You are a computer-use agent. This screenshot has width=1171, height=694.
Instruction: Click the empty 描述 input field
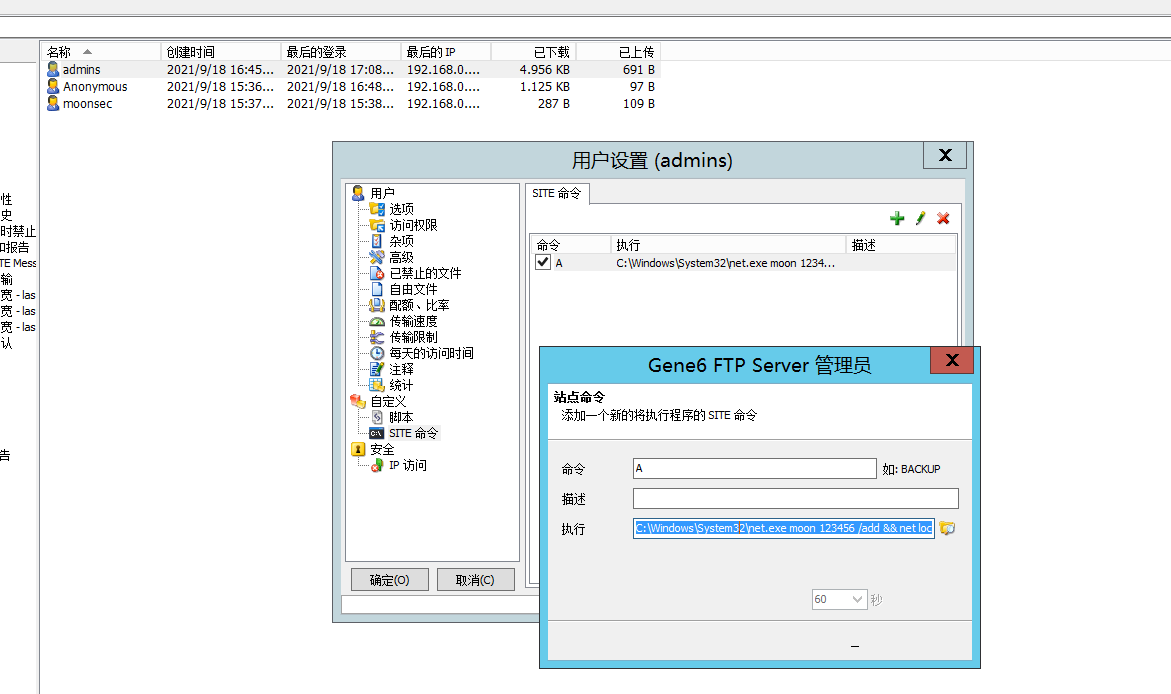pos(795,498)
